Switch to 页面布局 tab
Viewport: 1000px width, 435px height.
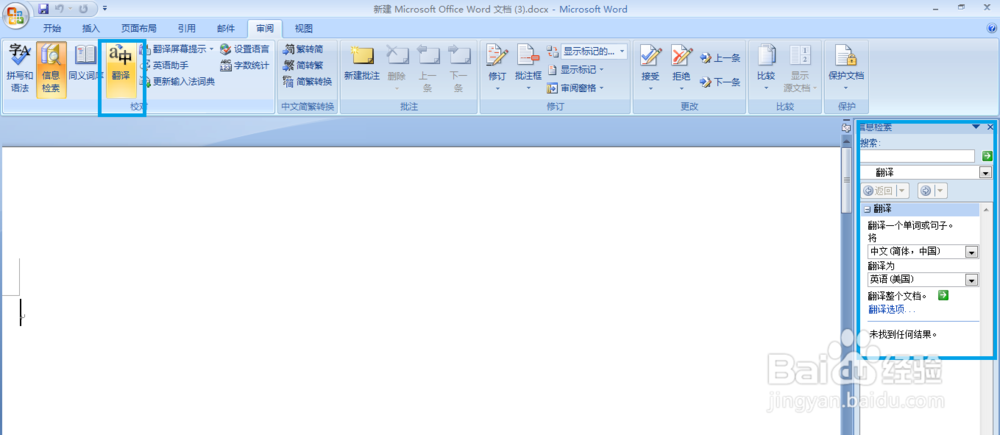(138, 28)
